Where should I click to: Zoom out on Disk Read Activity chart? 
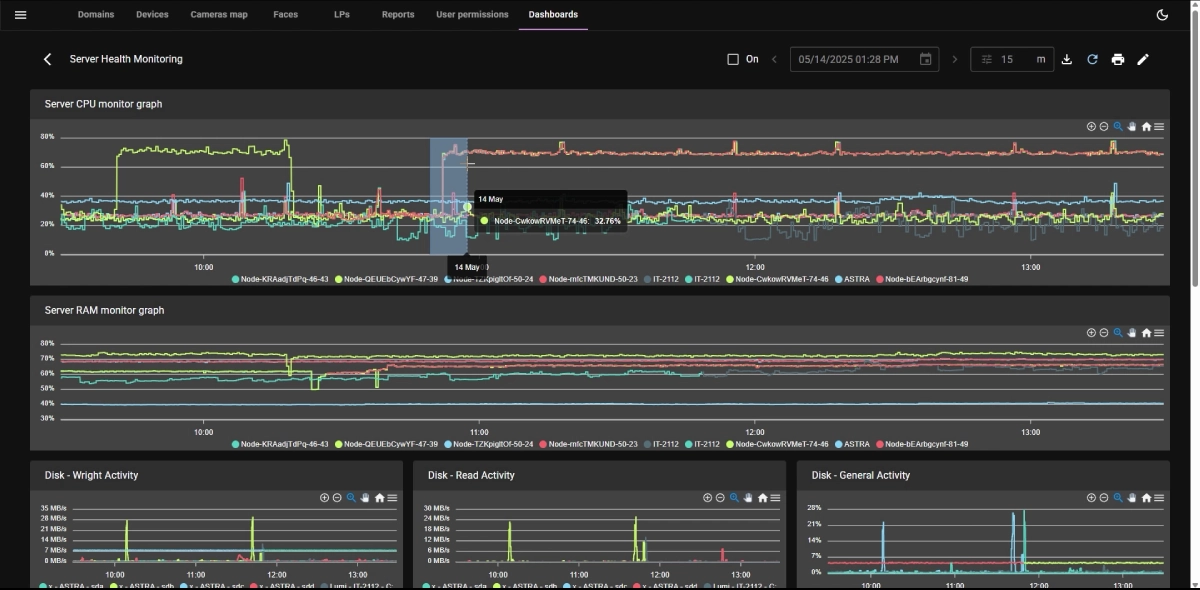tap(720, 498)
